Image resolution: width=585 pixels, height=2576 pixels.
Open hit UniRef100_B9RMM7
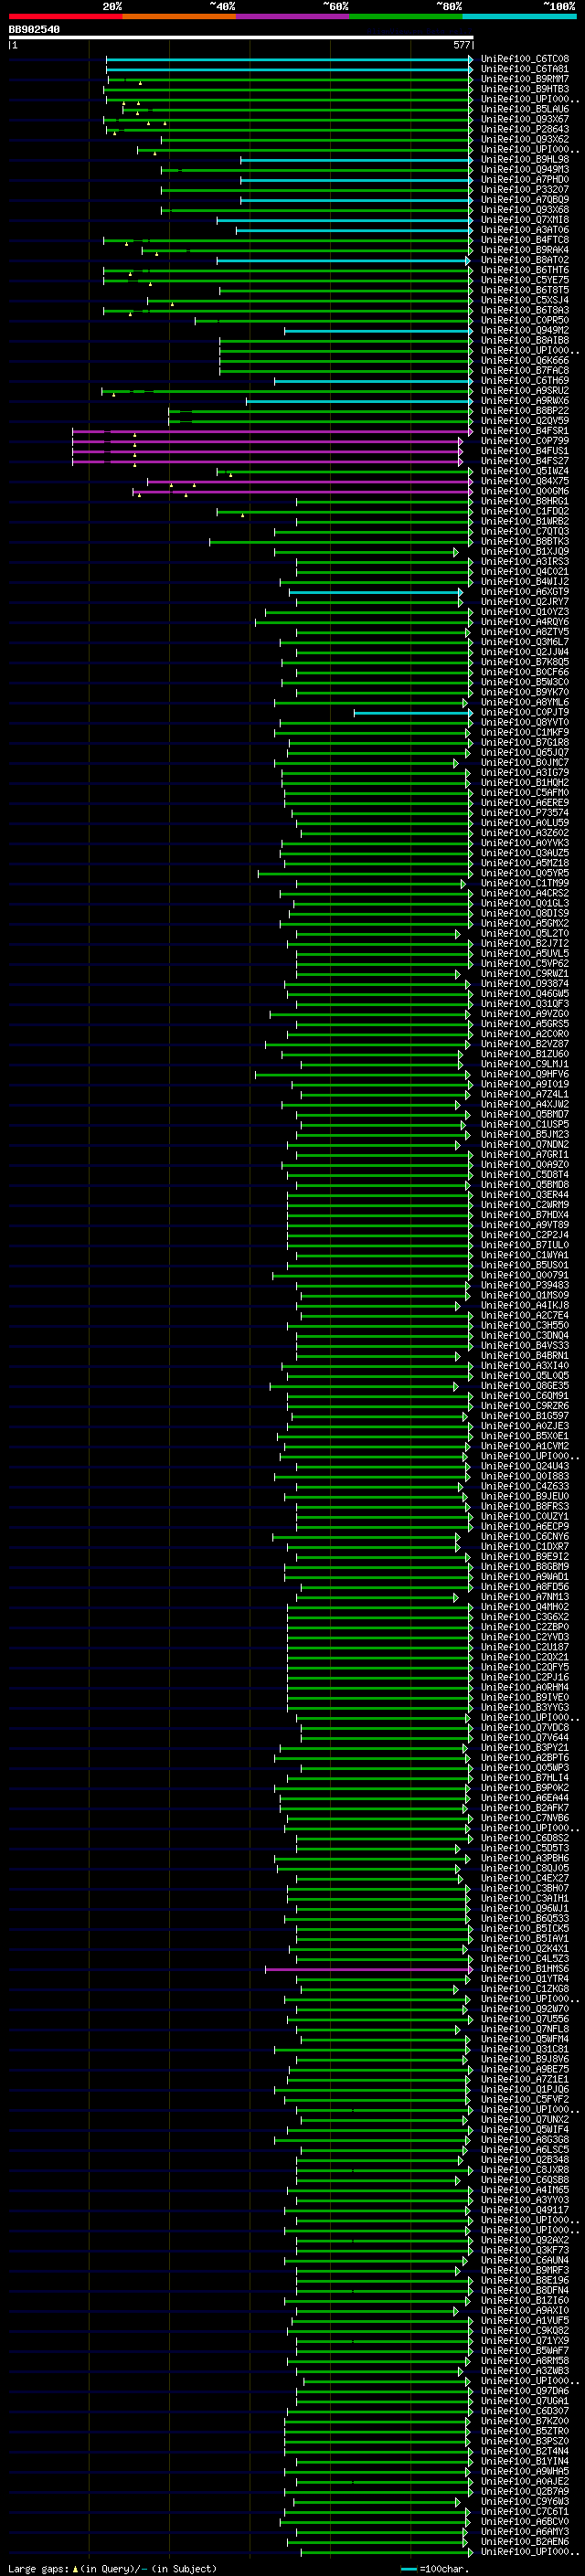525,79
